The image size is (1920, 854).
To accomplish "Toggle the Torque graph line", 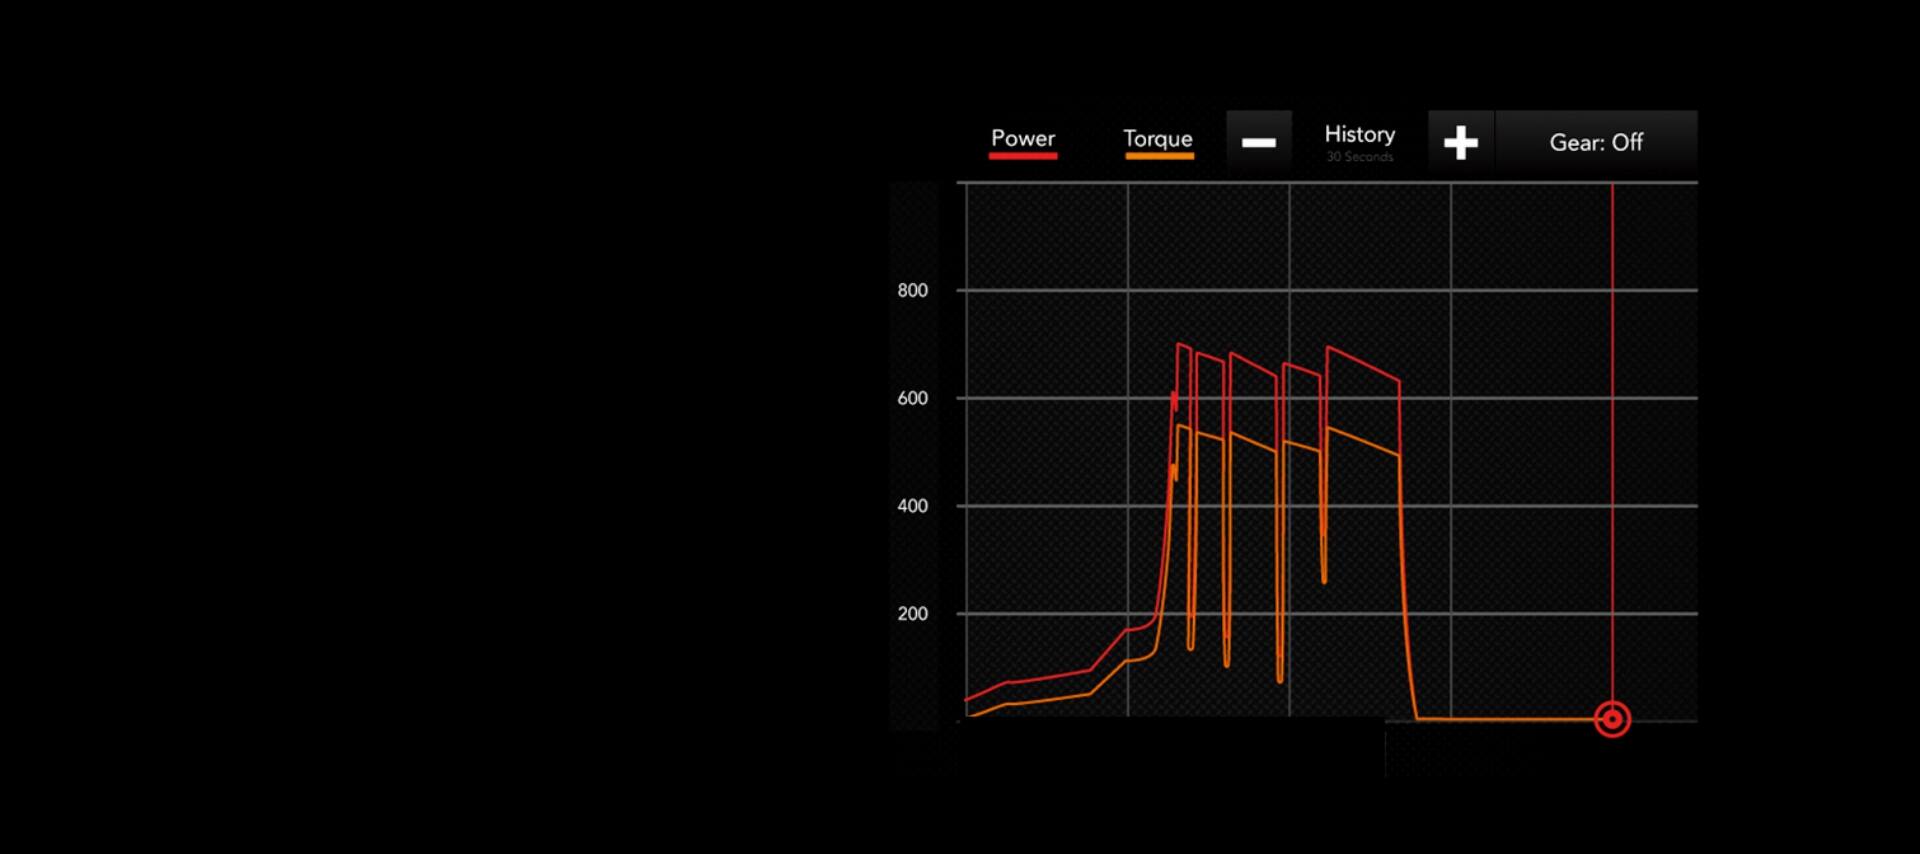I will click(1158, 142).
